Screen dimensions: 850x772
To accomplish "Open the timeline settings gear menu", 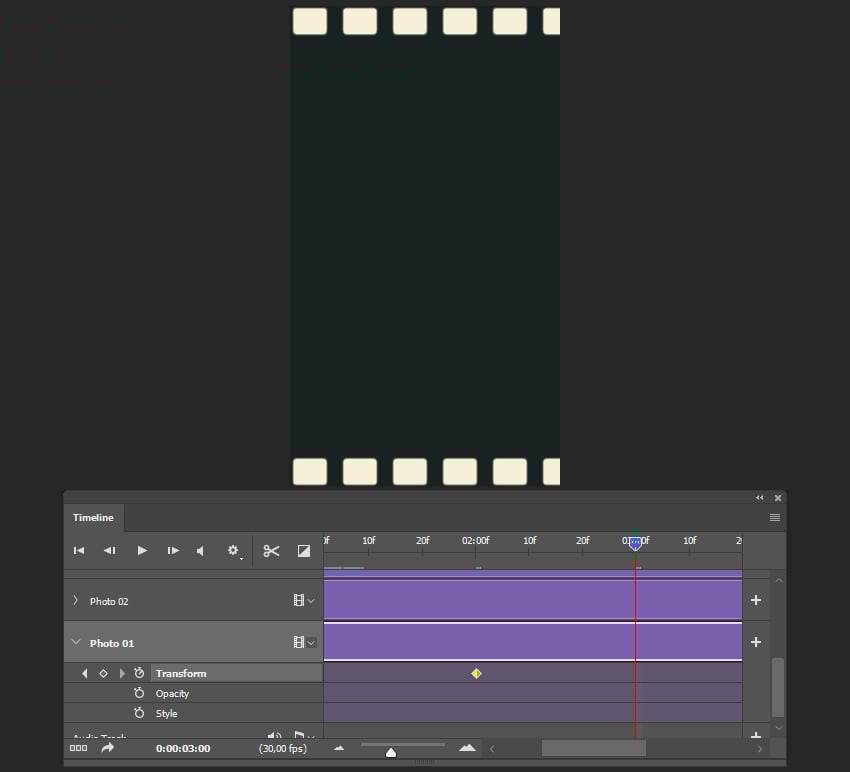I will tap(233, 550).
